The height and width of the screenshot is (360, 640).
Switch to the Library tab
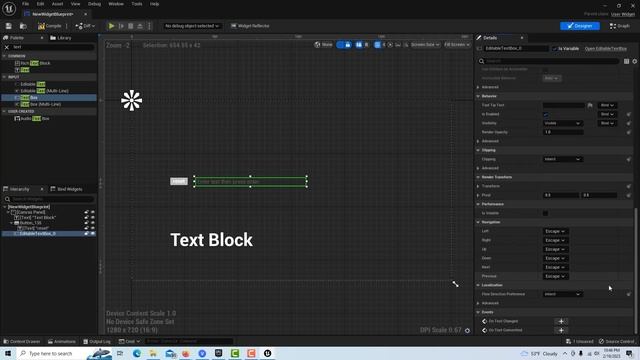click(x=61, y=38)
